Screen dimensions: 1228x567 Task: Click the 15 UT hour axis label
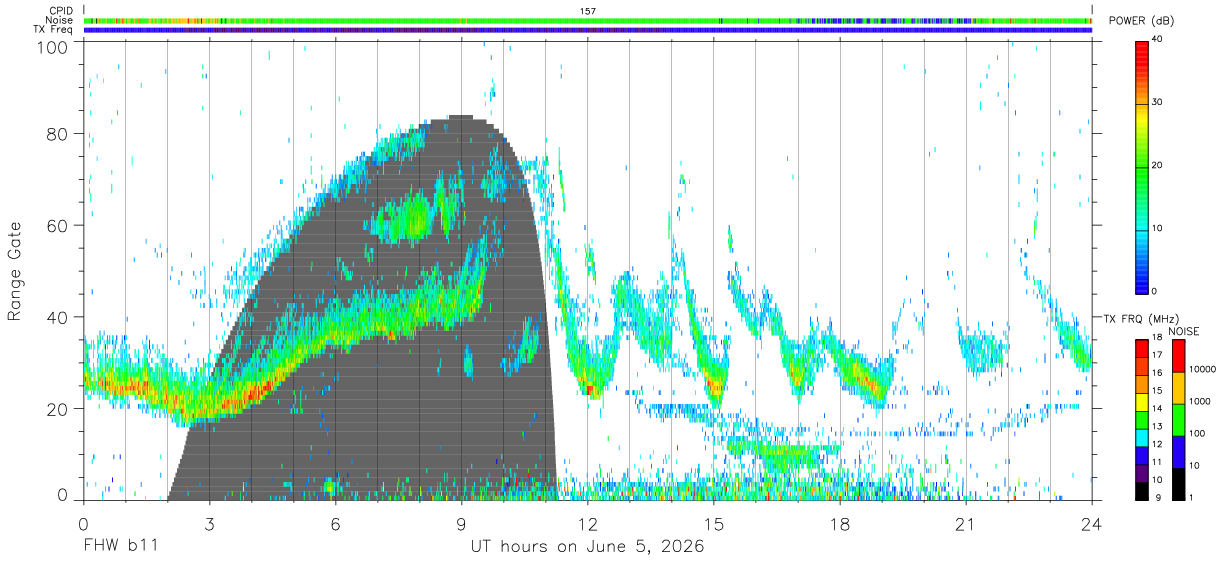[x=714, y=525]
